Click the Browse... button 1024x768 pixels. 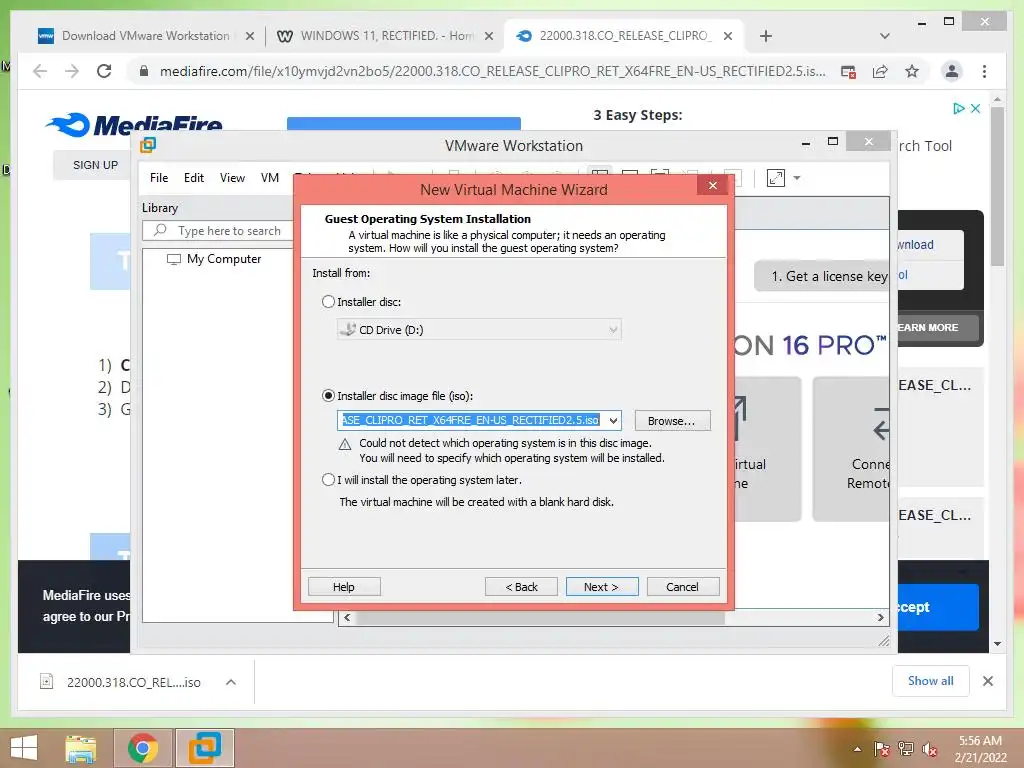672,421
